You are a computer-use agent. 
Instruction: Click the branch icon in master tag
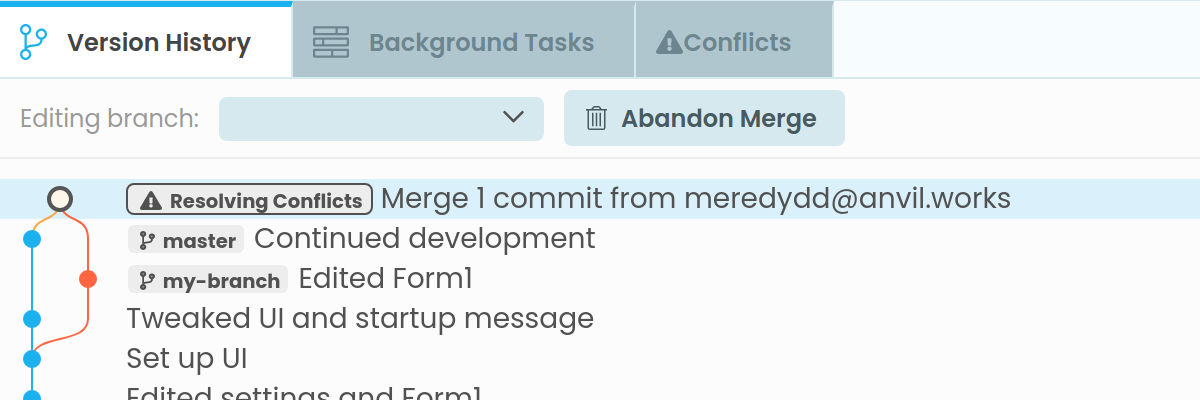(146, 241)
